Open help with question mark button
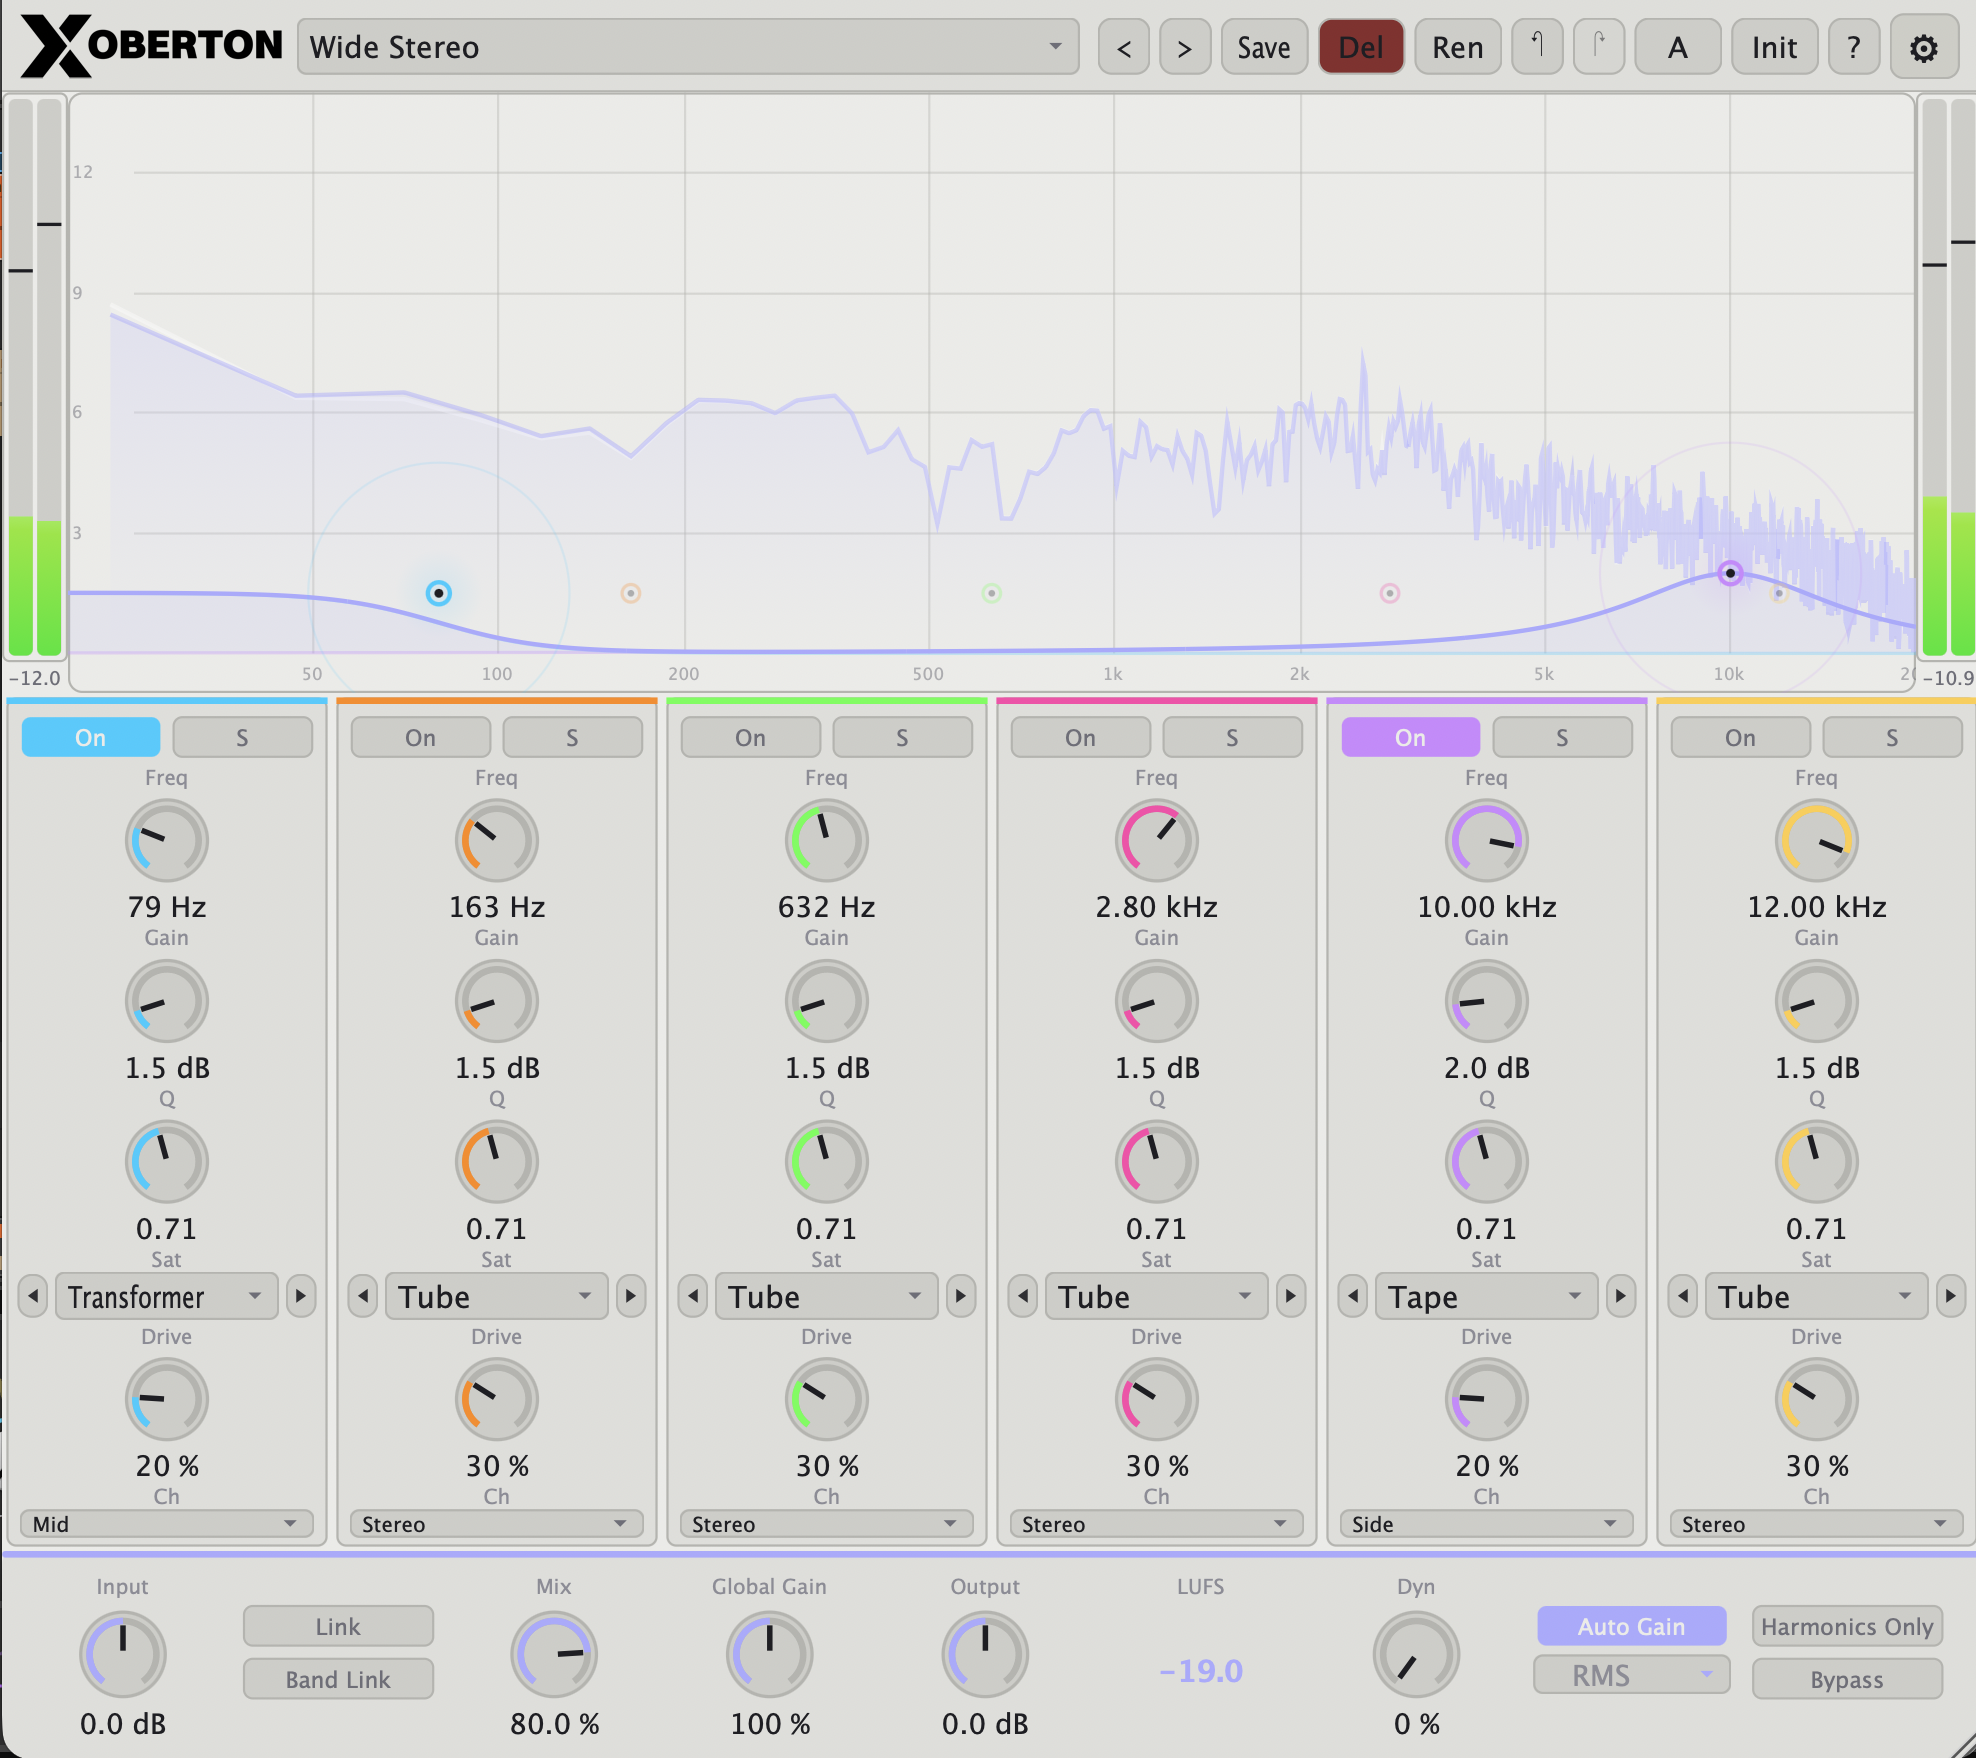The height and width of the screenshot is (1758, 1976). coord(1853,47)
